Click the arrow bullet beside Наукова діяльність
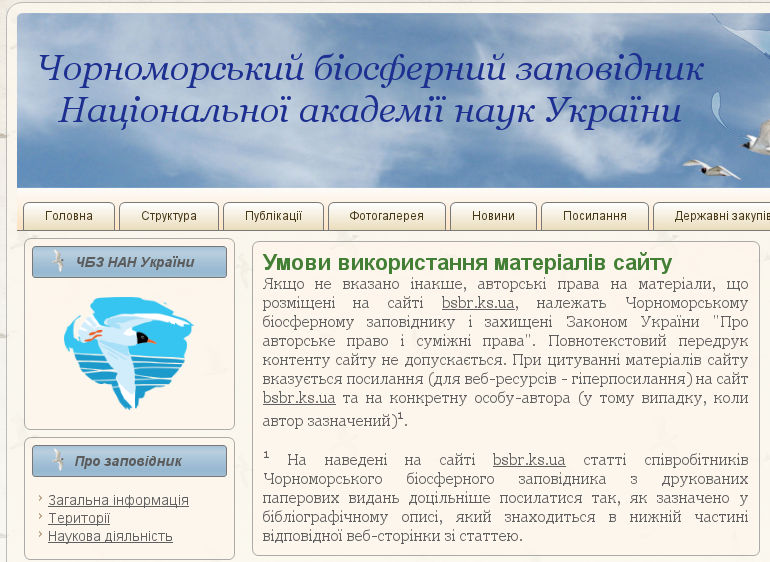 [40, 534]
